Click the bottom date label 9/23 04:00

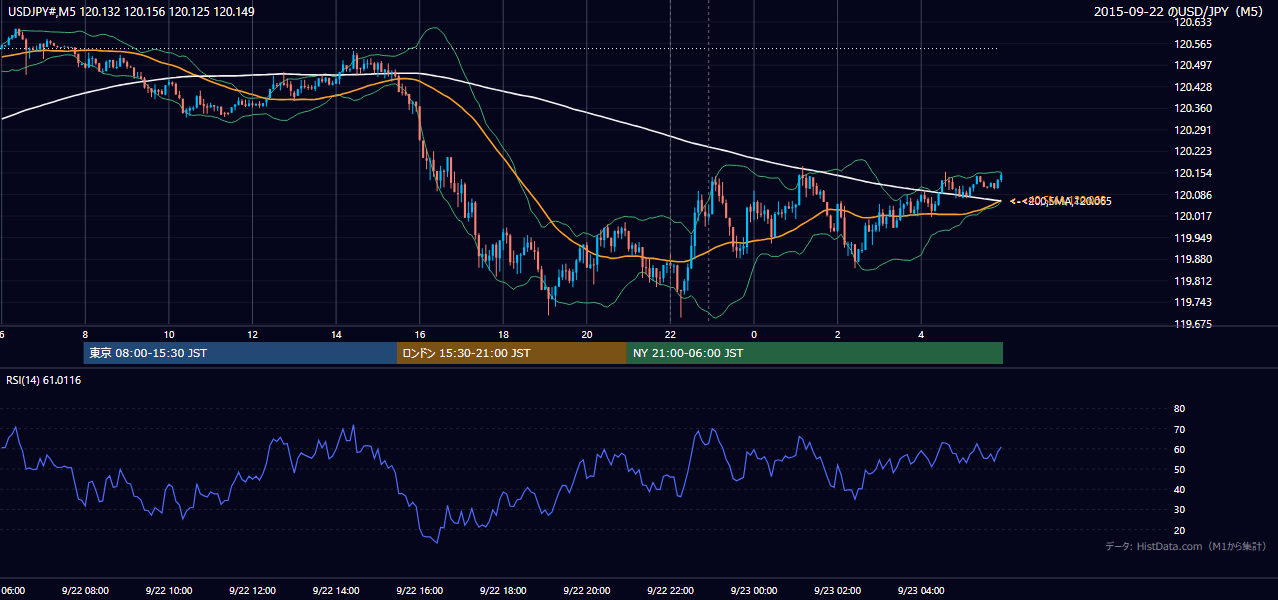[921, 591]
